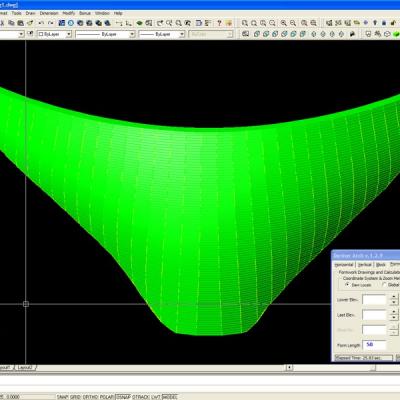Decrease the Lower Elev. value with the down arrow
The width and height of the screenshot is (400, 400).
(394, 302)
